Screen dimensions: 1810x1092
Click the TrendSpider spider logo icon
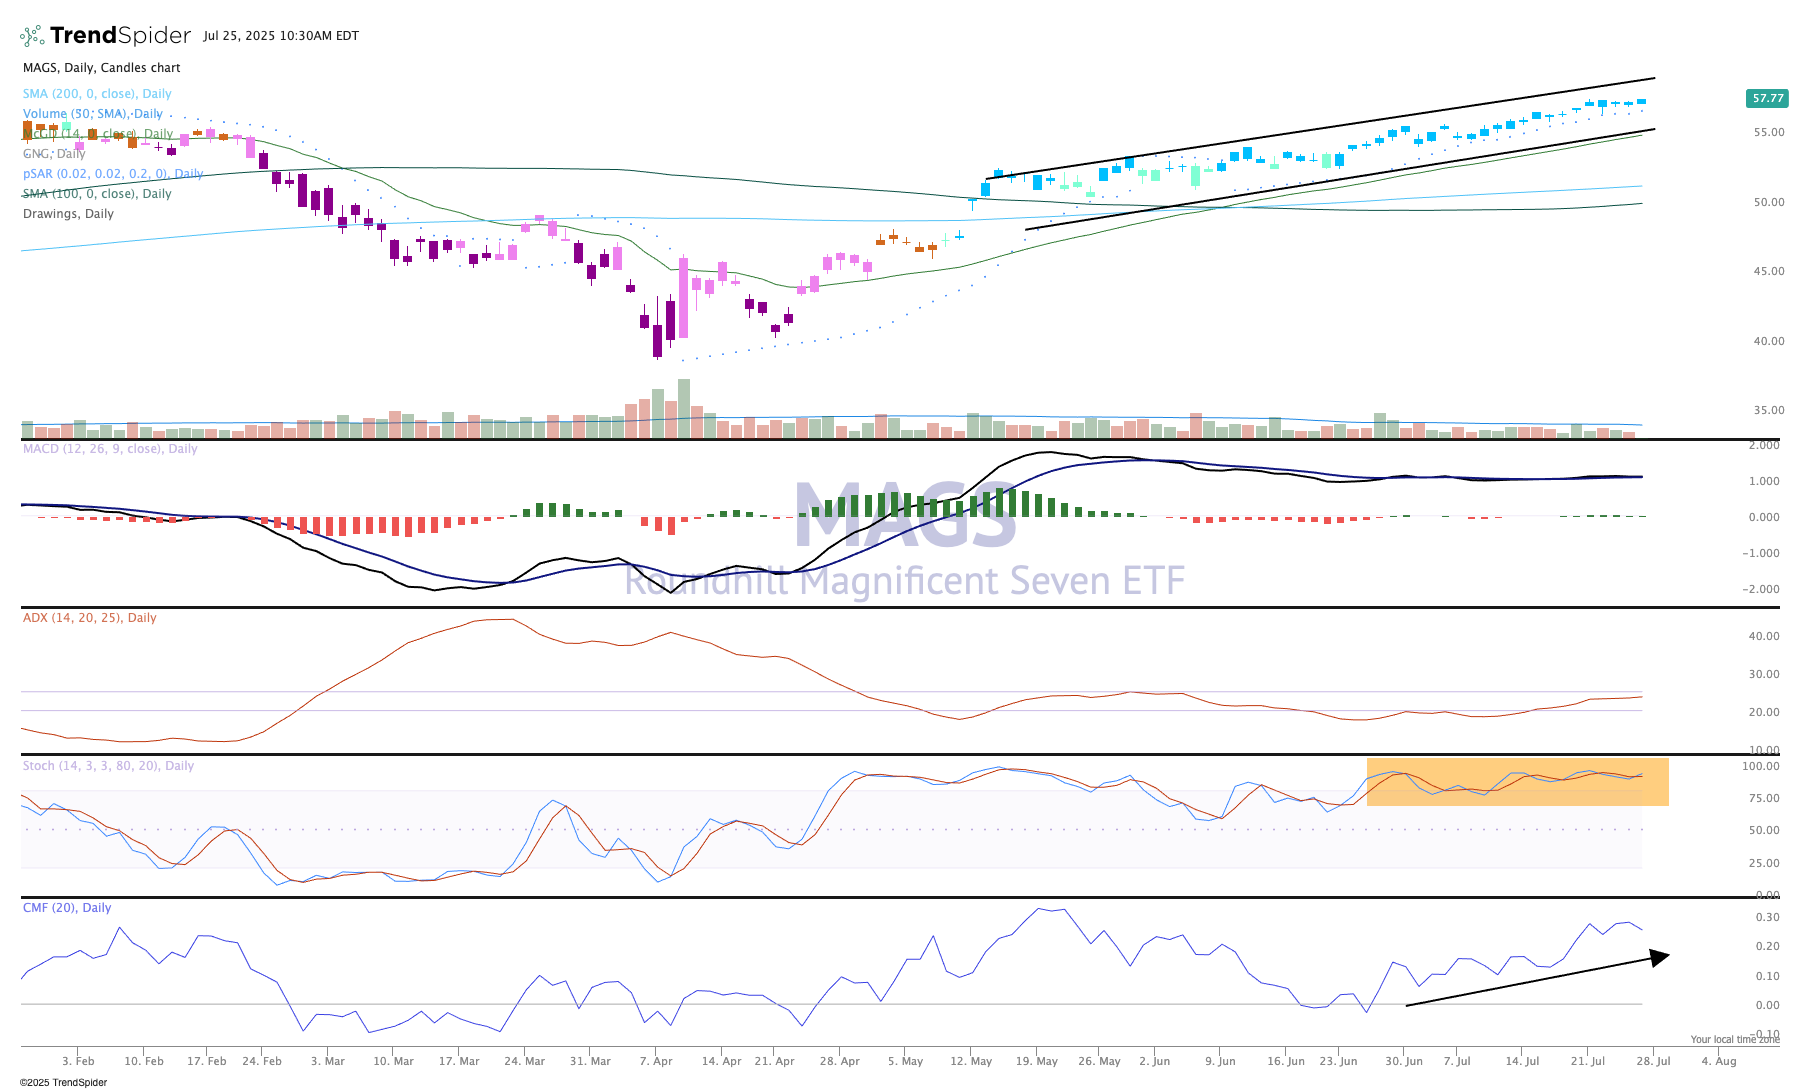32,36
